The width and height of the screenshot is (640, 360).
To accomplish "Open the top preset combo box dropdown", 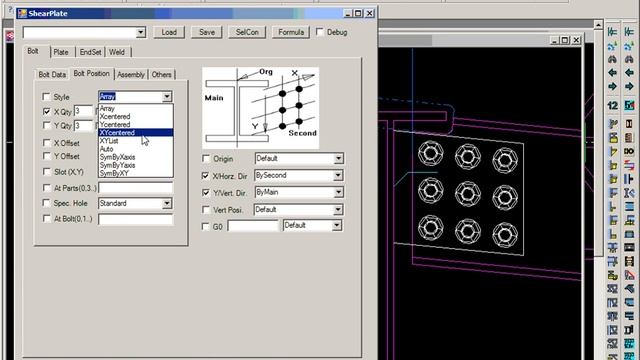I will [x=140, y=32].
